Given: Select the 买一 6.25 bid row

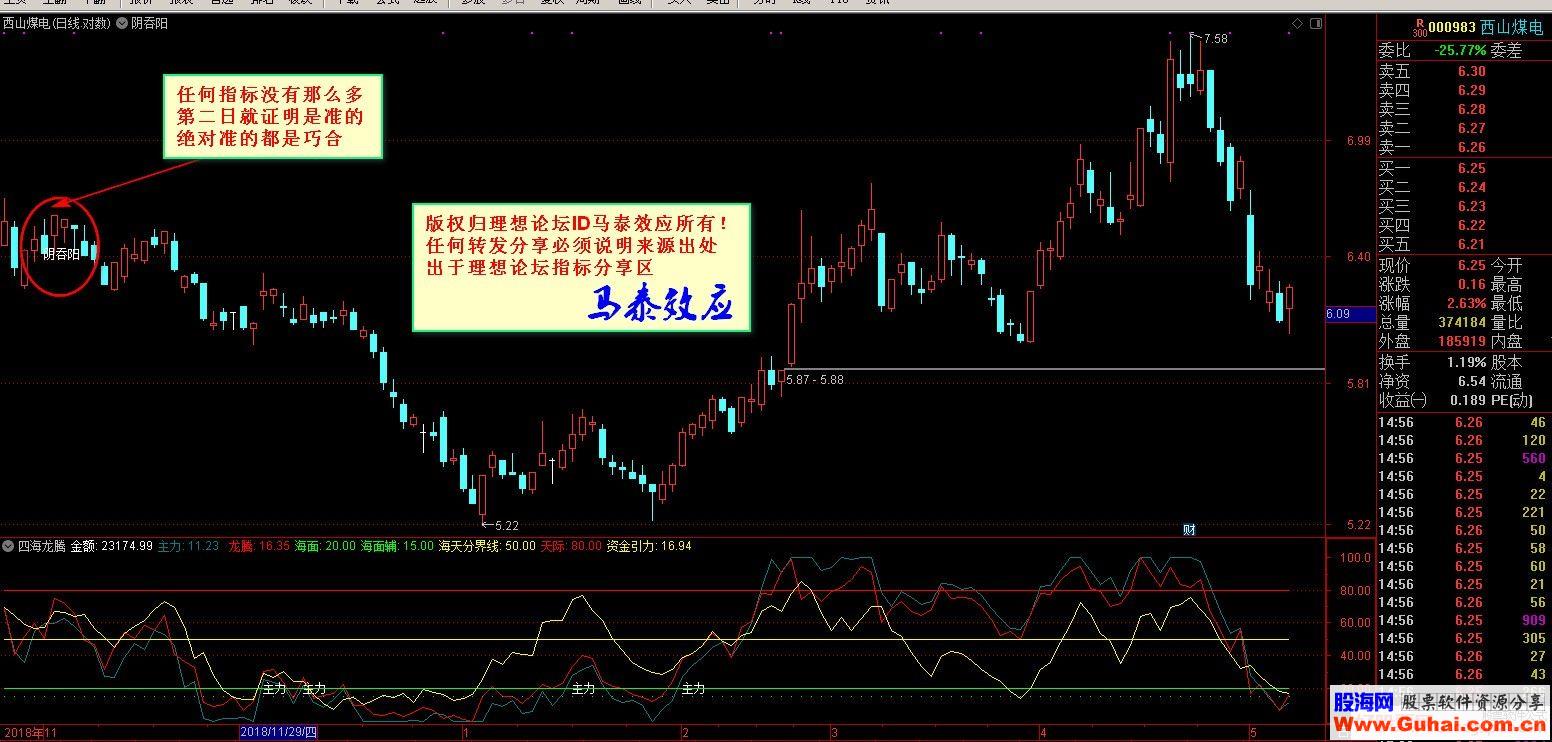Looking at the screenshot, I should click(1464, 168).
